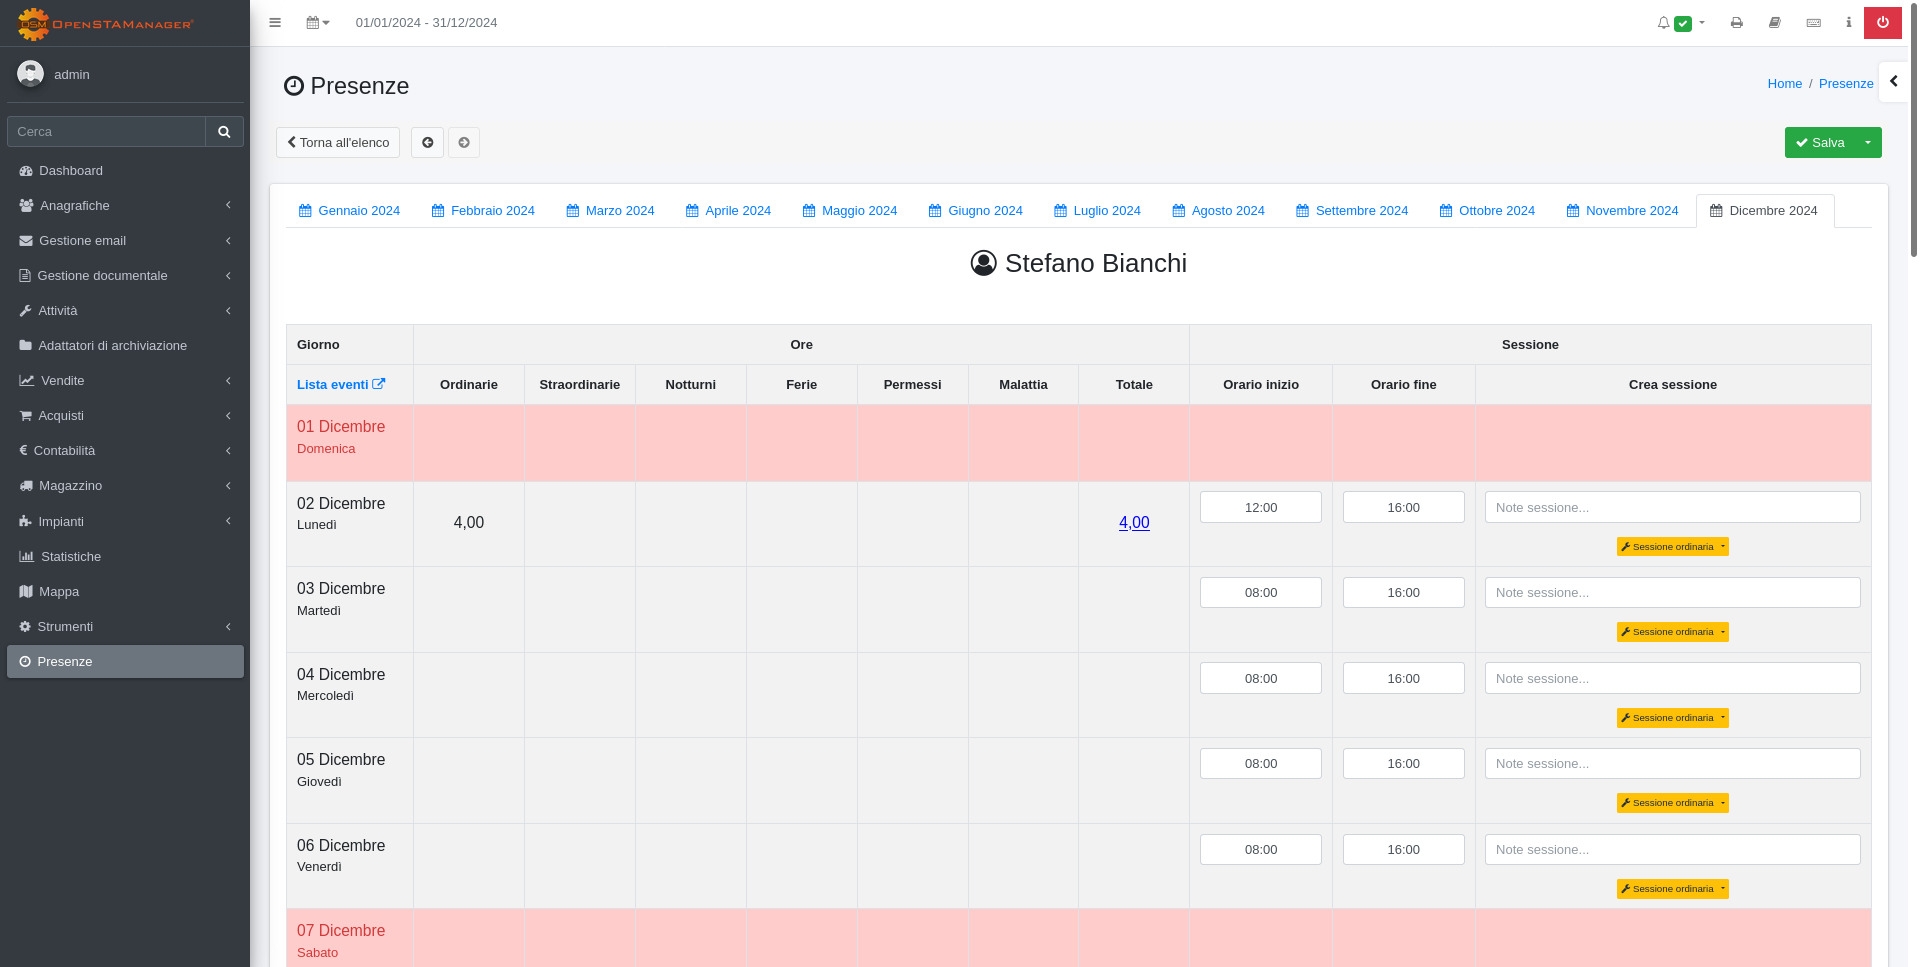
Task: Switch to Febbraio 2024 tab
Action: (483, 210)
